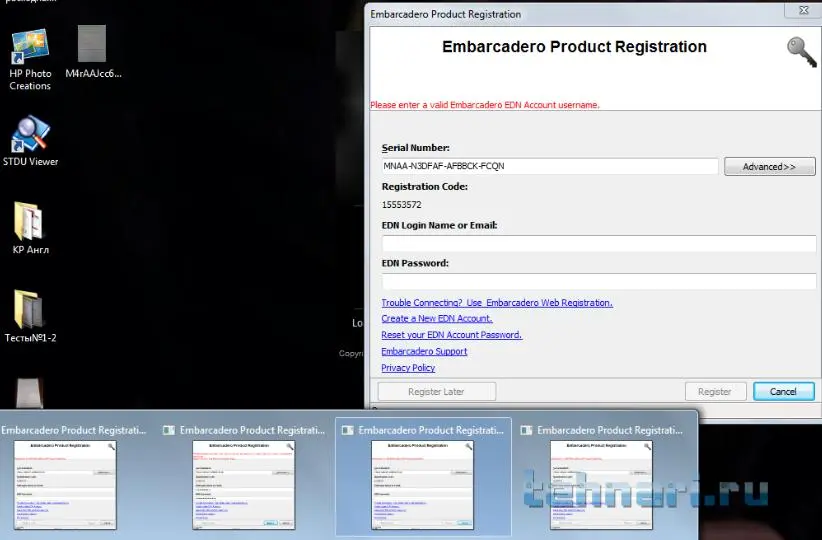The width and height of the screenshot is (822, 540).
Task: Click the registration code 15553572 text
Action: pos(402,204)
